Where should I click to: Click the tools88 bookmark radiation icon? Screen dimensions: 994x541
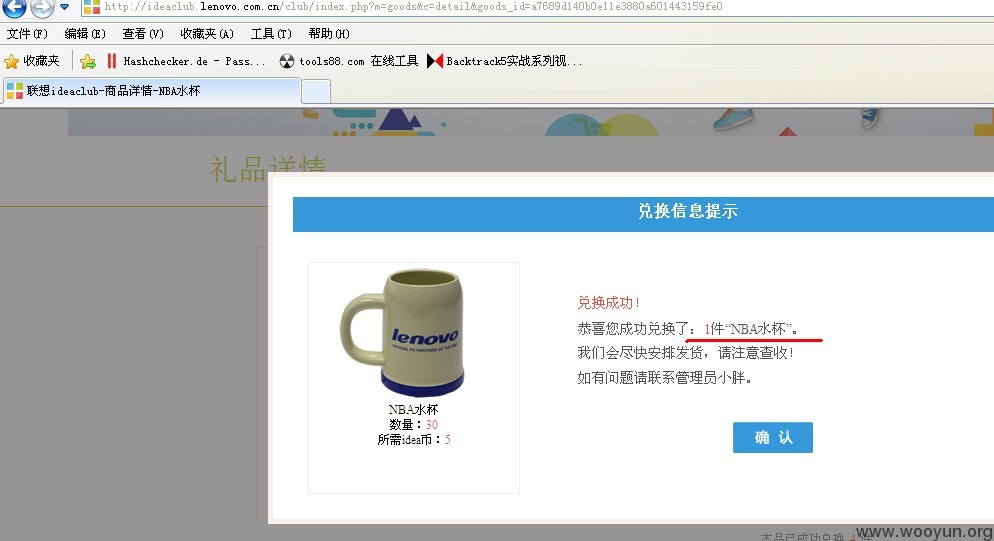pyautogui.click(x=287, y=61)
